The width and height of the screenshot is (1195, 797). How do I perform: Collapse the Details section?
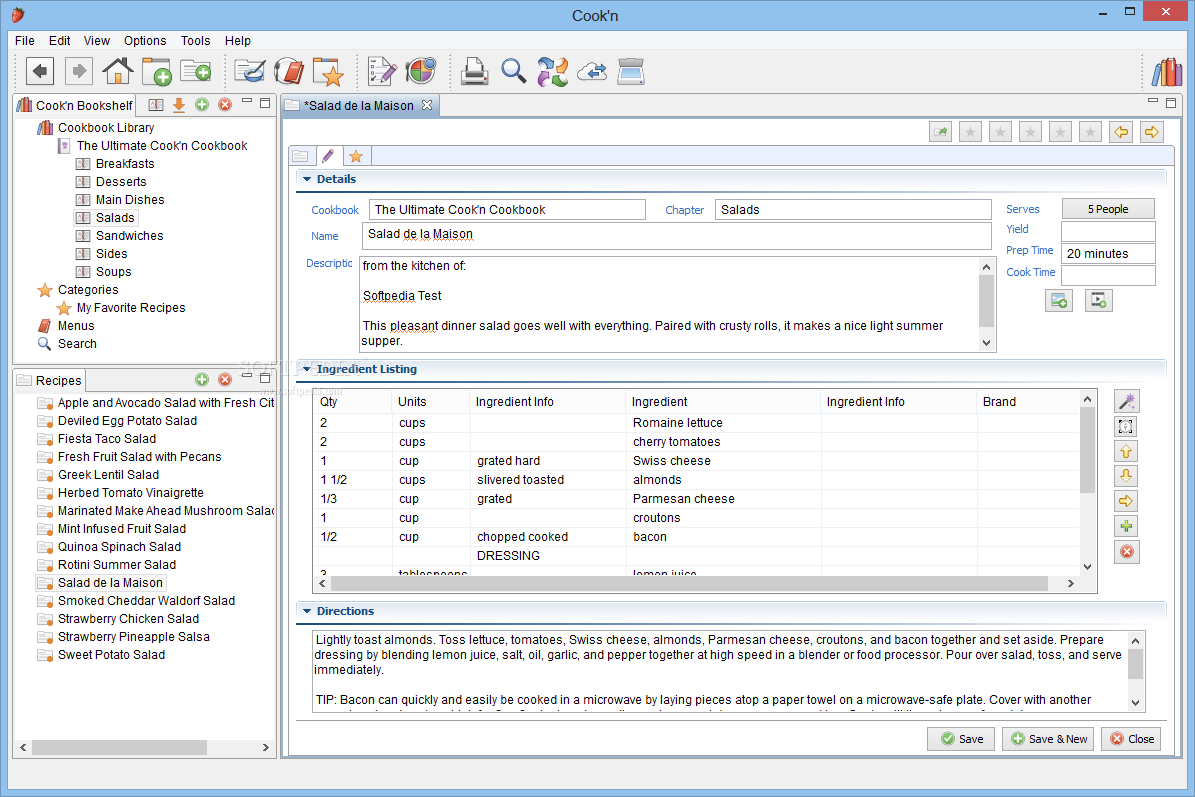point(307,179)
